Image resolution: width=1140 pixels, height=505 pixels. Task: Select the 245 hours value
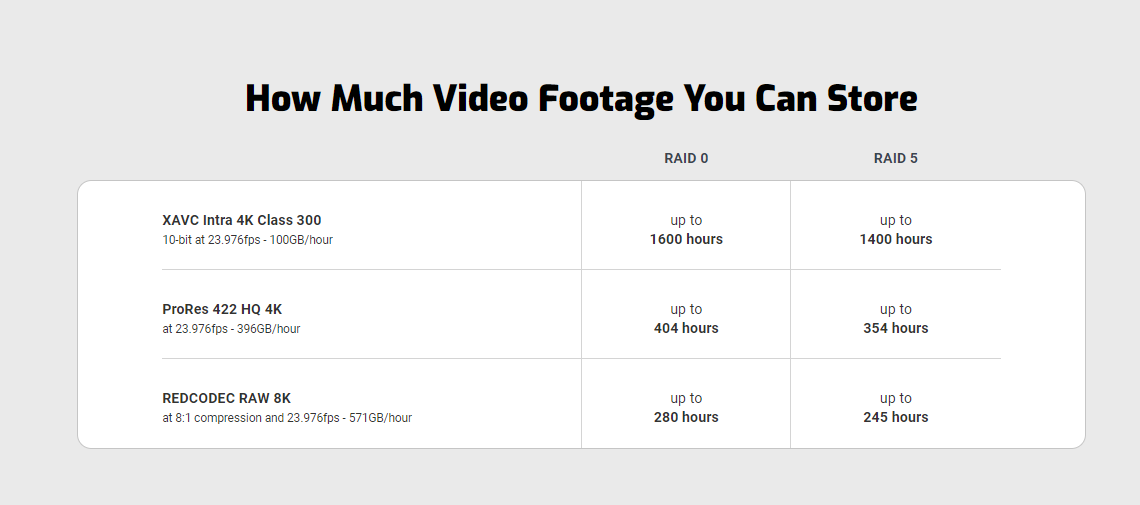pos(895,417)
